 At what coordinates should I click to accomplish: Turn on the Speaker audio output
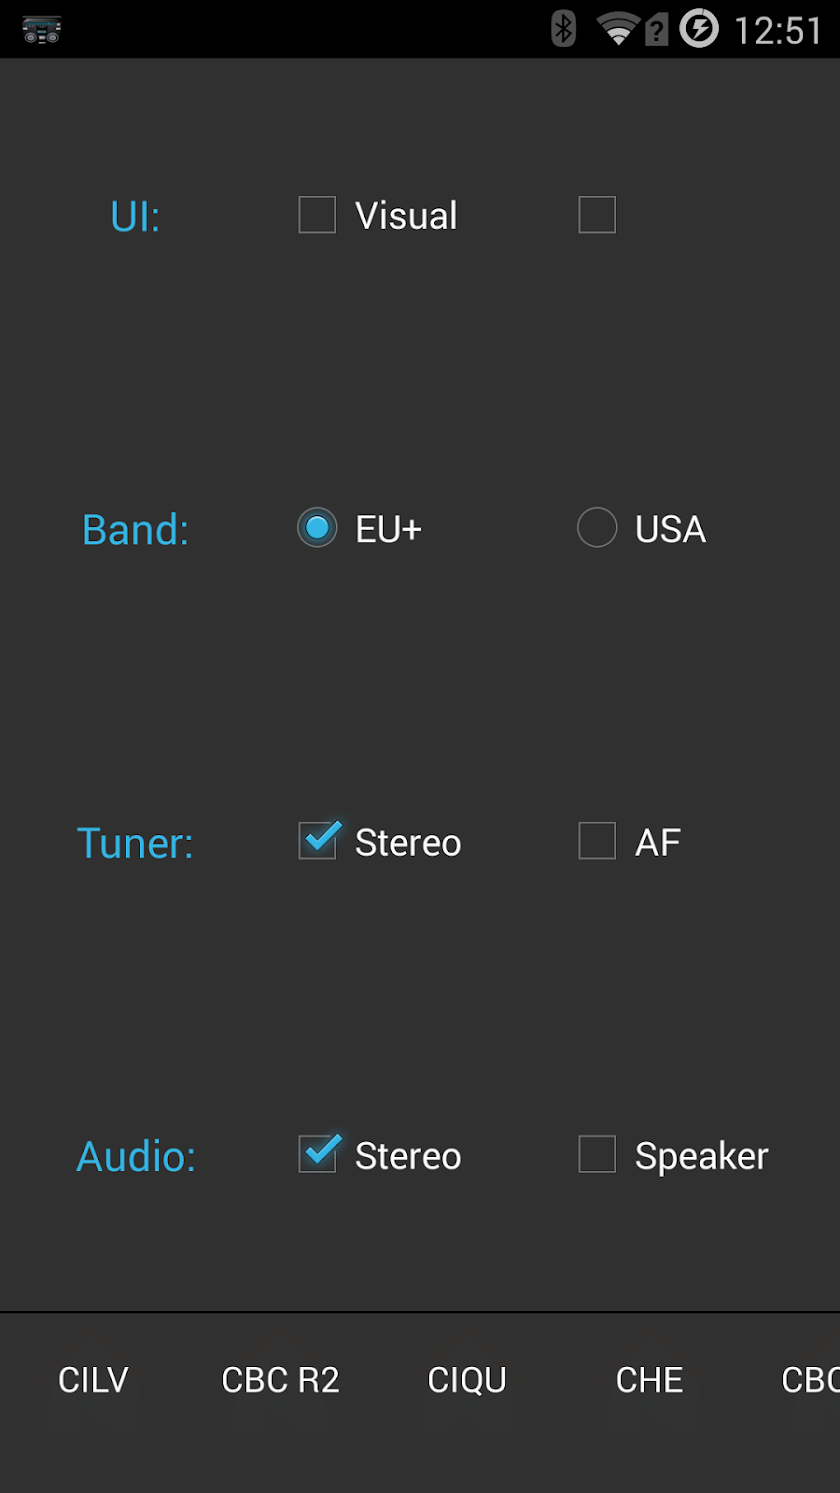597,1154
